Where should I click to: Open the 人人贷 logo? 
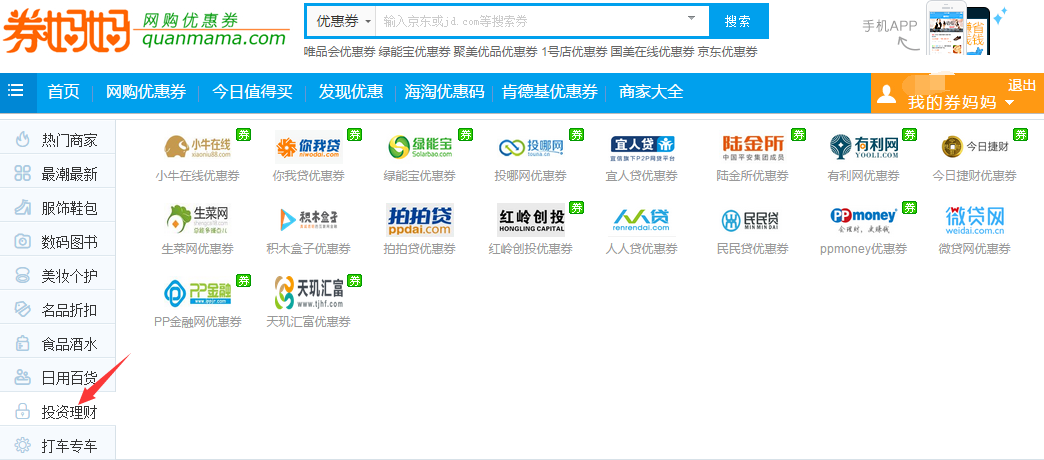pos(643,220)
